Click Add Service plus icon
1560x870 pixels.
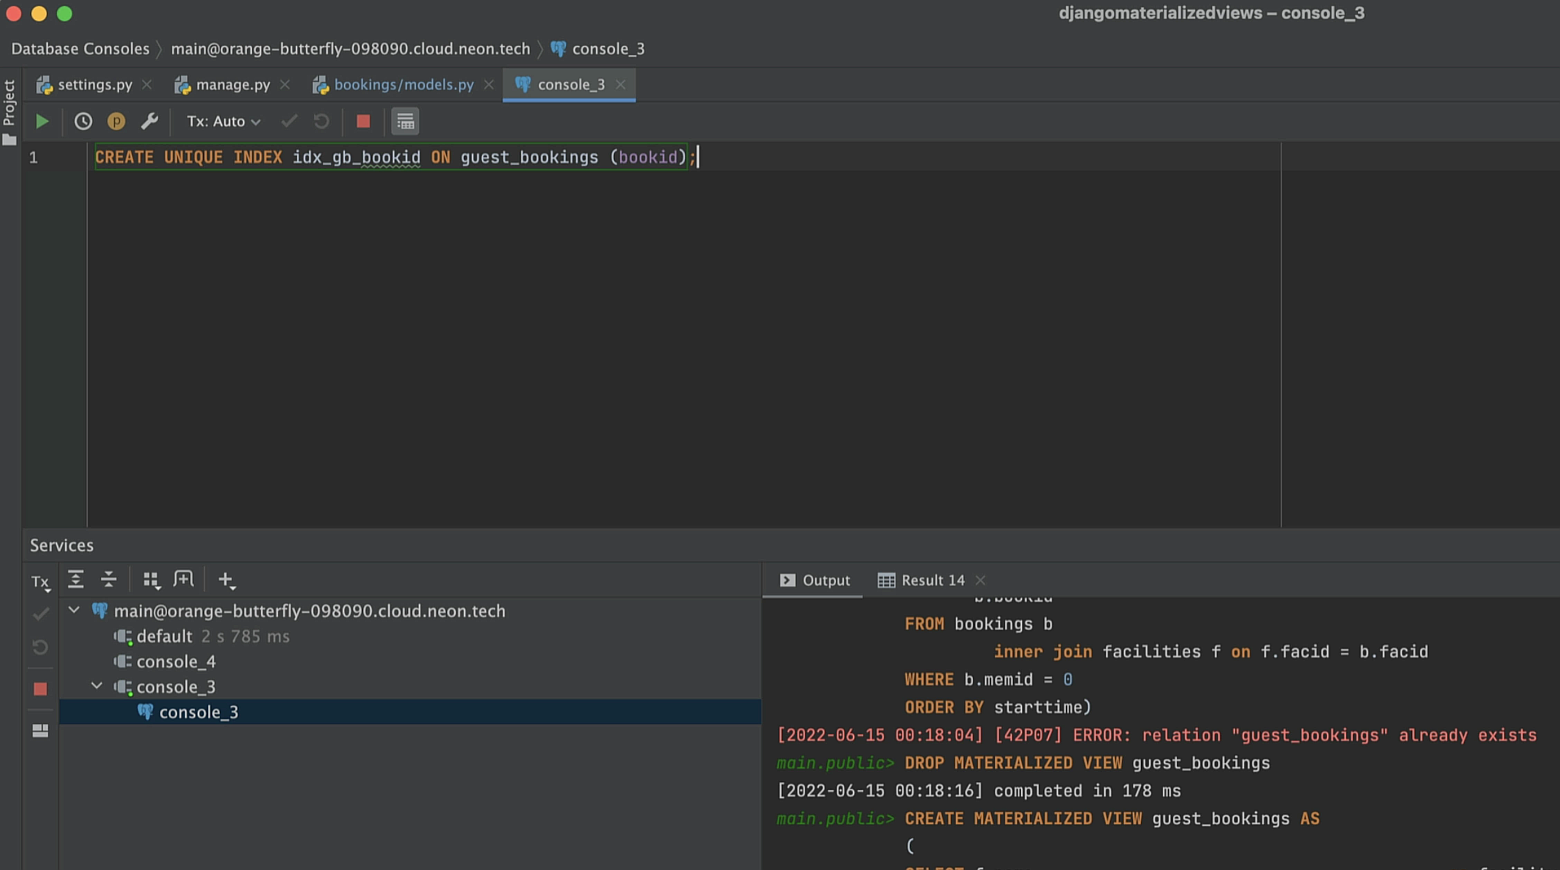(226, 580)
